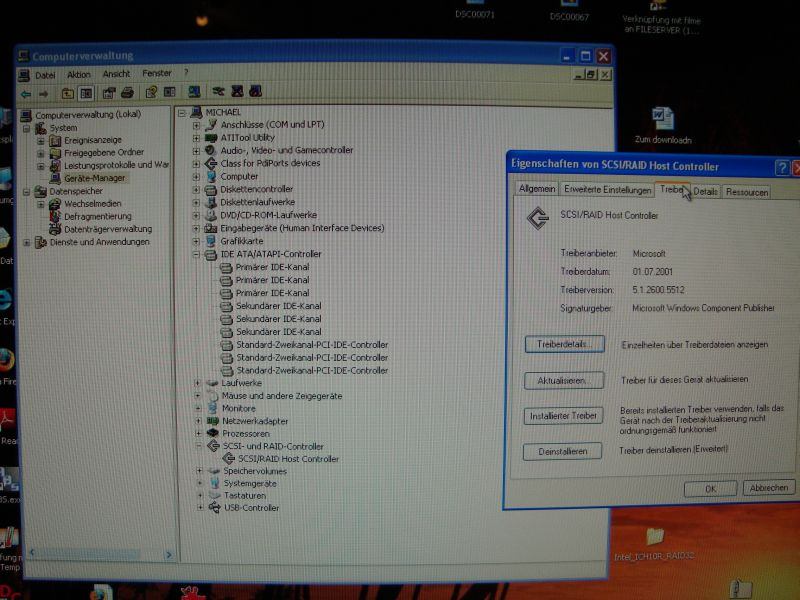Select Audio-, Video- und Gamecontroller icon
The image size is (800, 600).
(x=210, y=151)
